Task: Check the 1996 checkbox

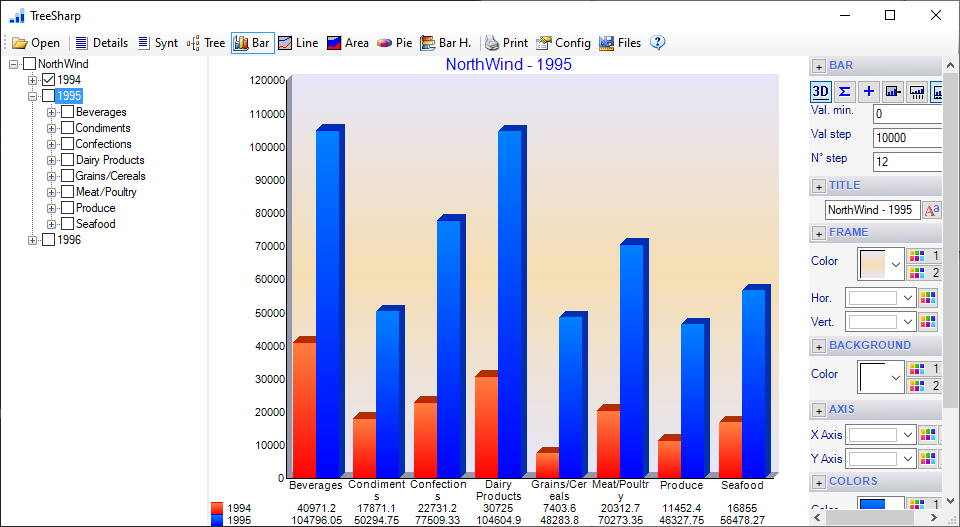Action: coord(48,240)
